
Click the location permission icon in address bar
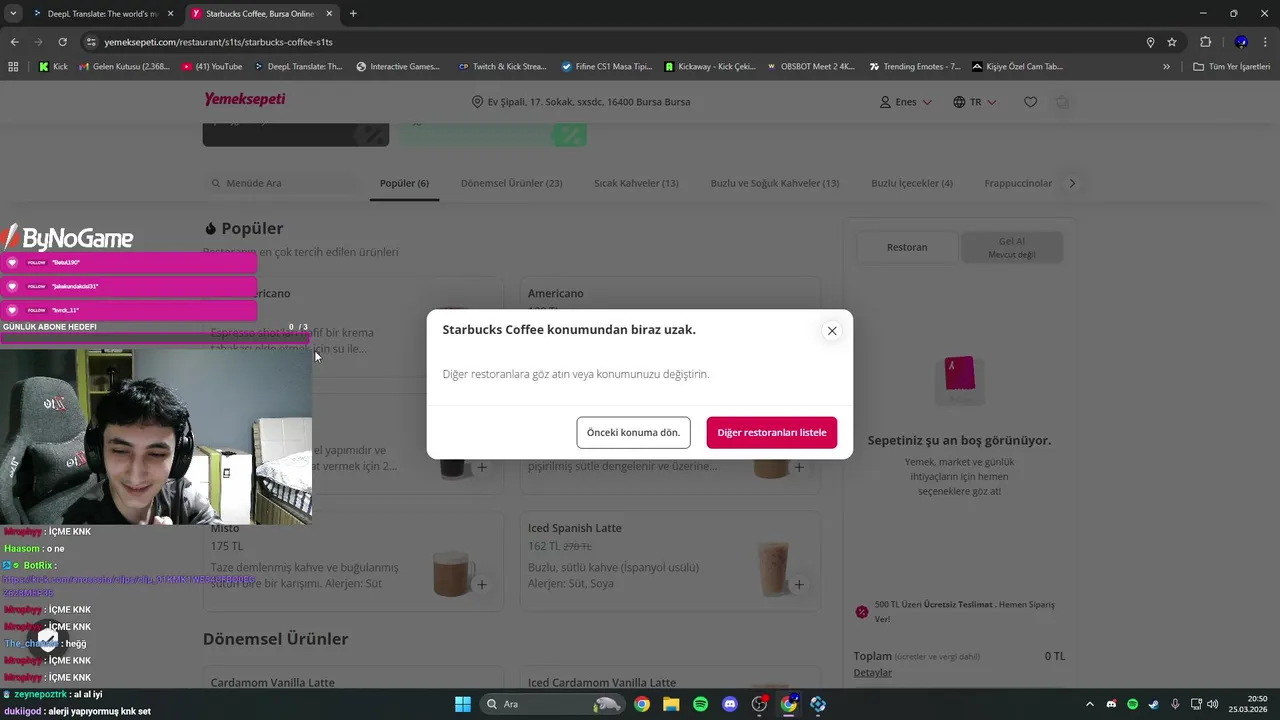click(1150, 42)
